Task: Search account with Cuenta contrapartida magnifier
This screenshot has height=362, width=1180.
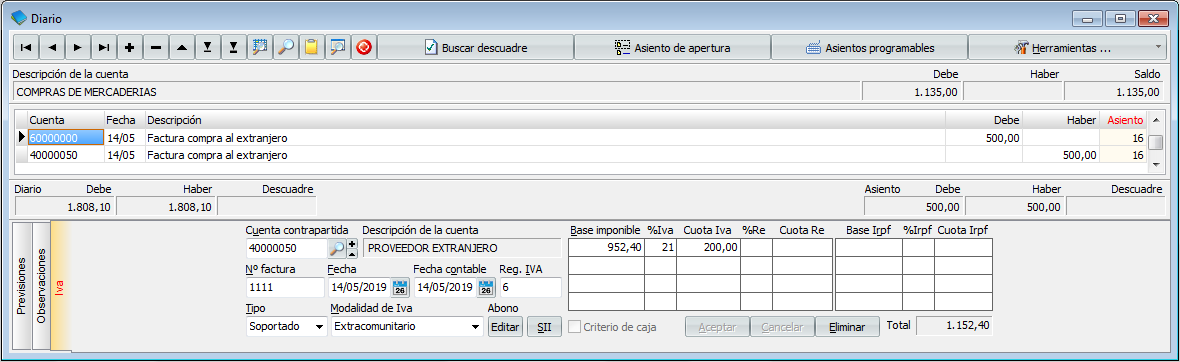Action: tap(337, 248)
